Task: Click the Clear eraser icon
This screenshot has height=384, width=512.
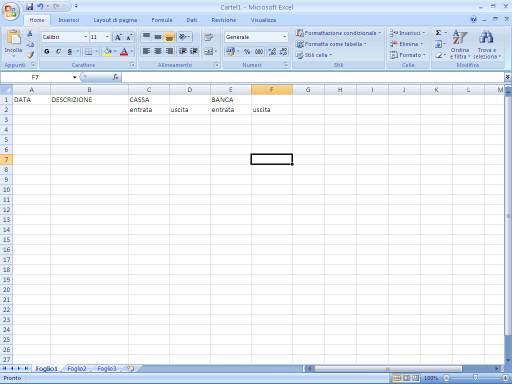Action: click(438, 56)
